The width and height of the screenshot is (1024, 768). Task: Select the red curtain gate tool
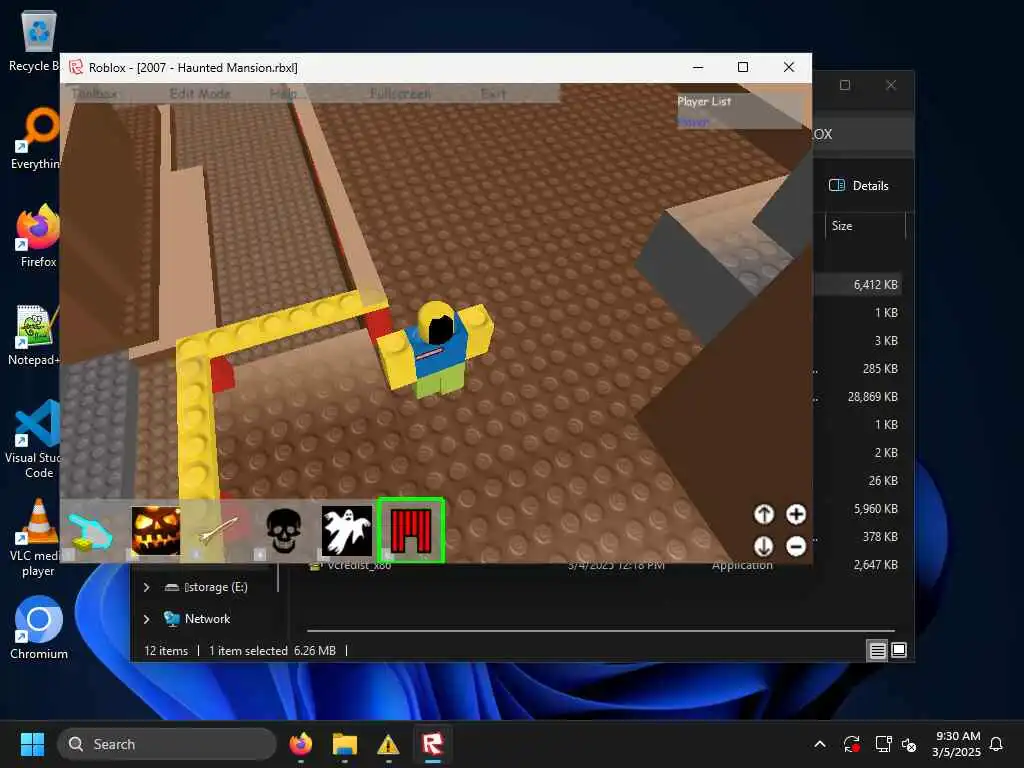click(x=411, y=530)
